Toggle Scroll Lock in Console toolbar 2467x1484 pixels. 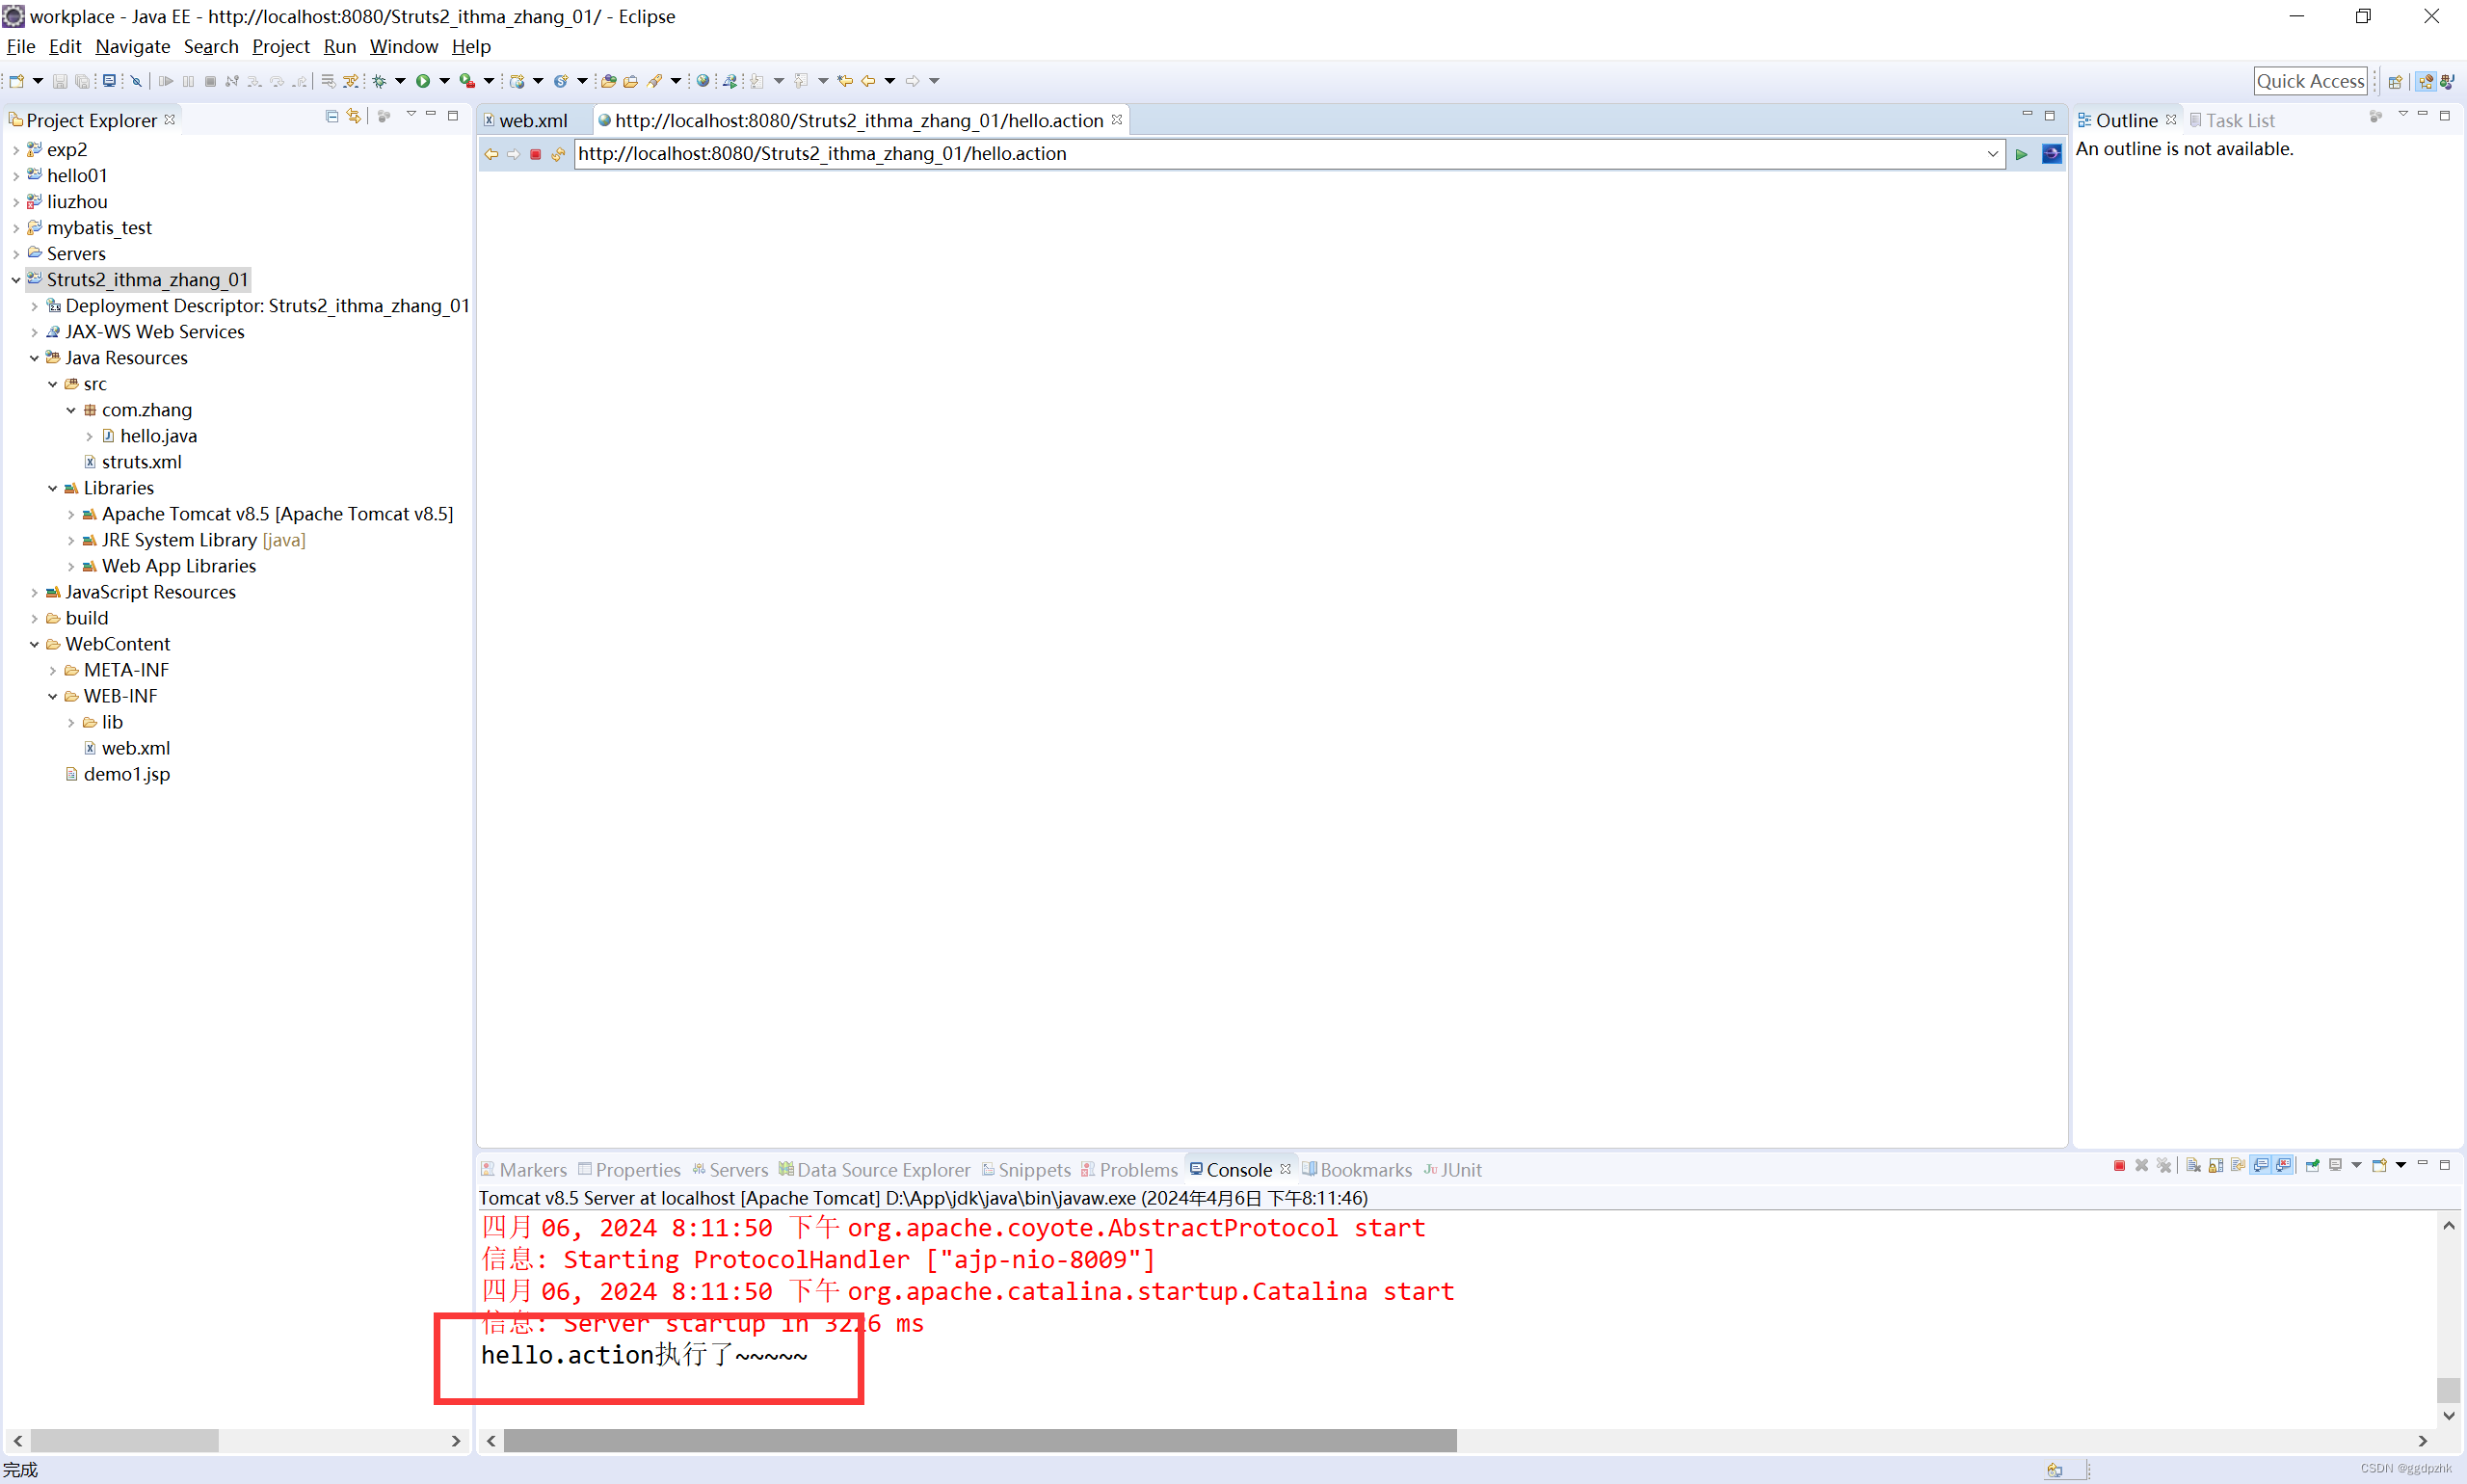click(x=2216, y=1166)
